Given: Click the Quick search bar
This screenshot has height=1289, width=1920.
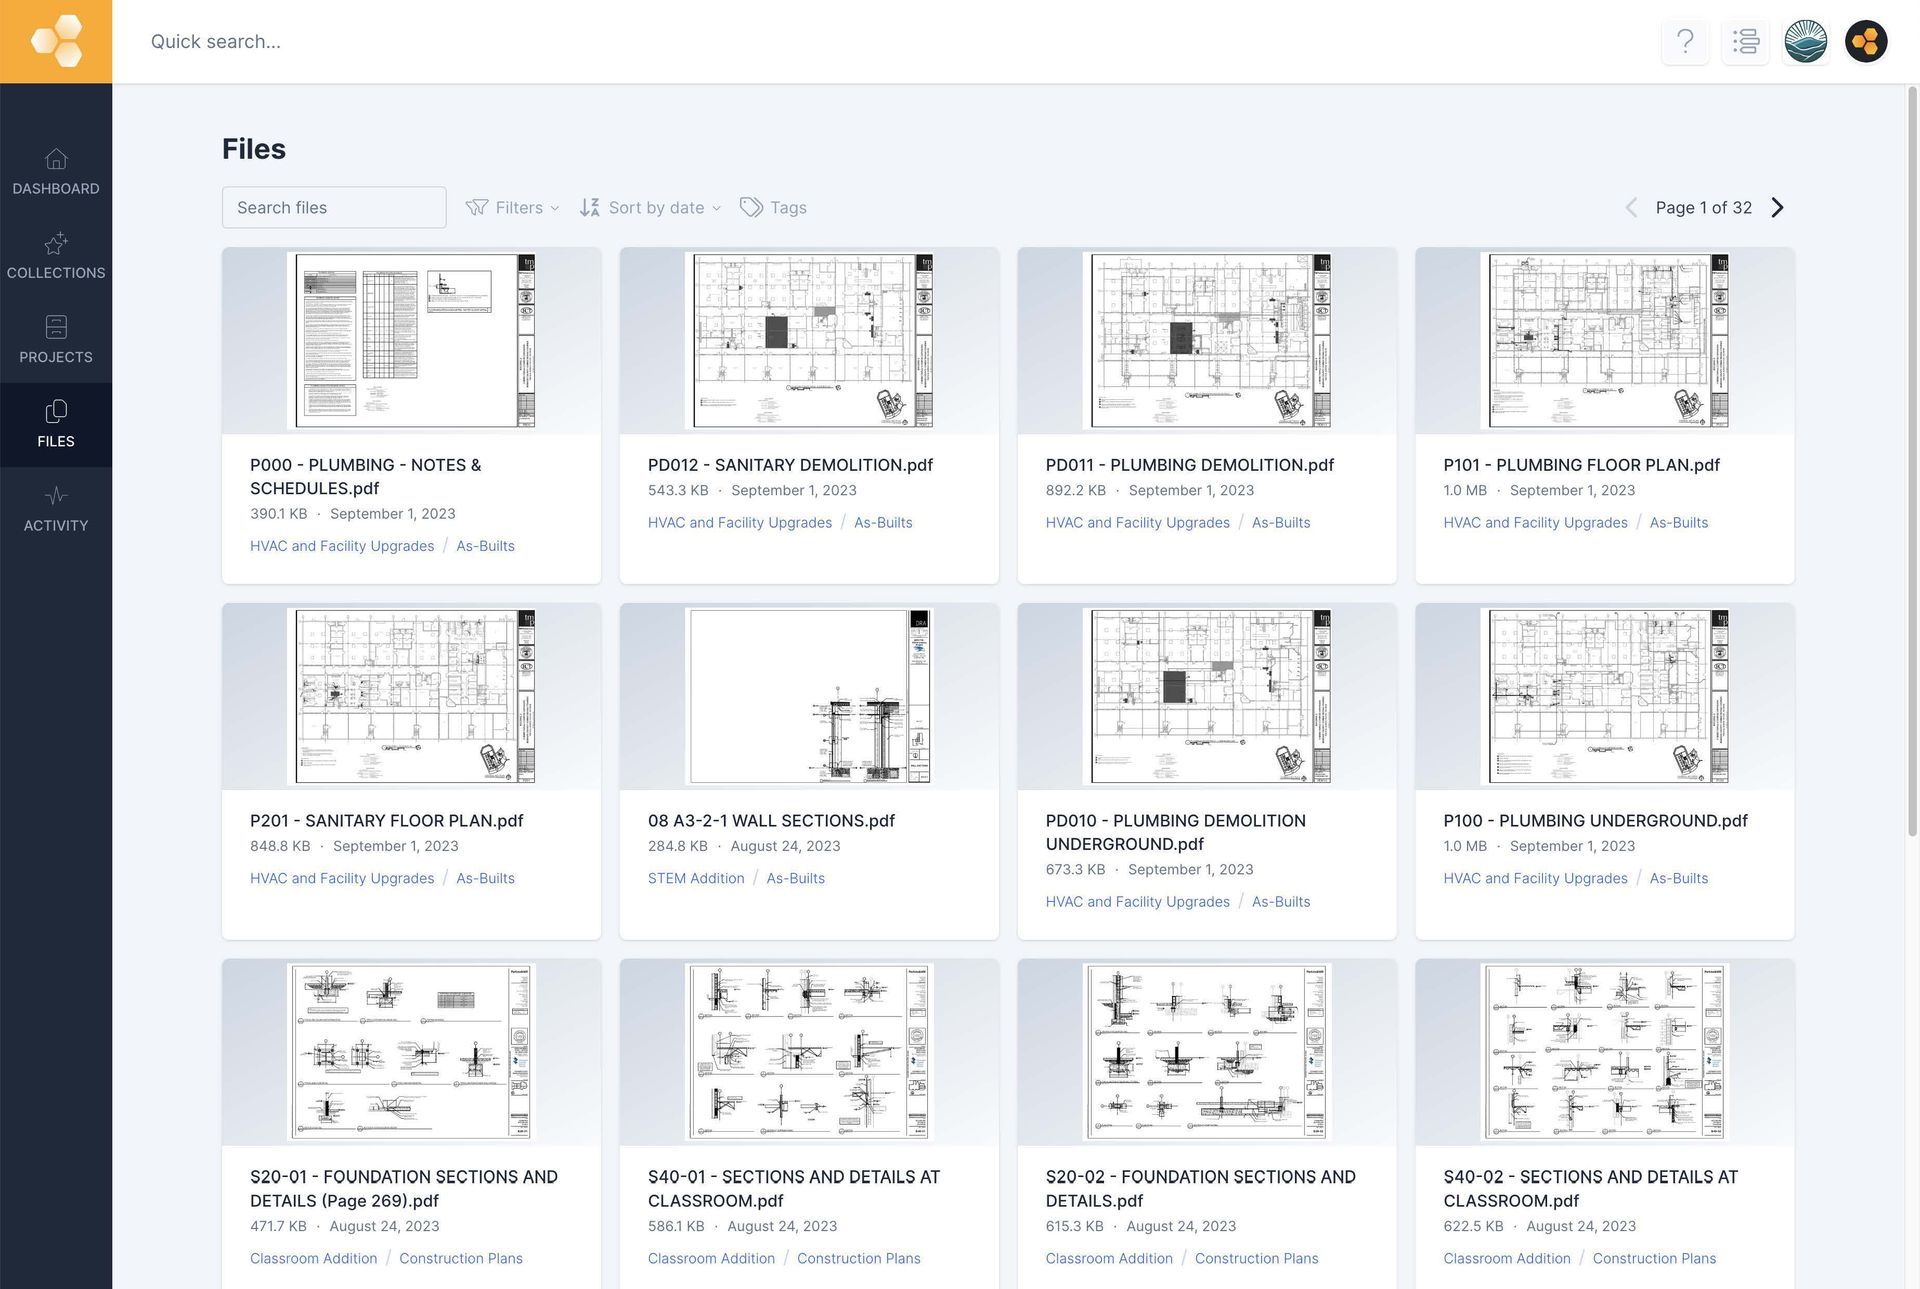Looking at the screenshot, I should click(x=400, y=41).
